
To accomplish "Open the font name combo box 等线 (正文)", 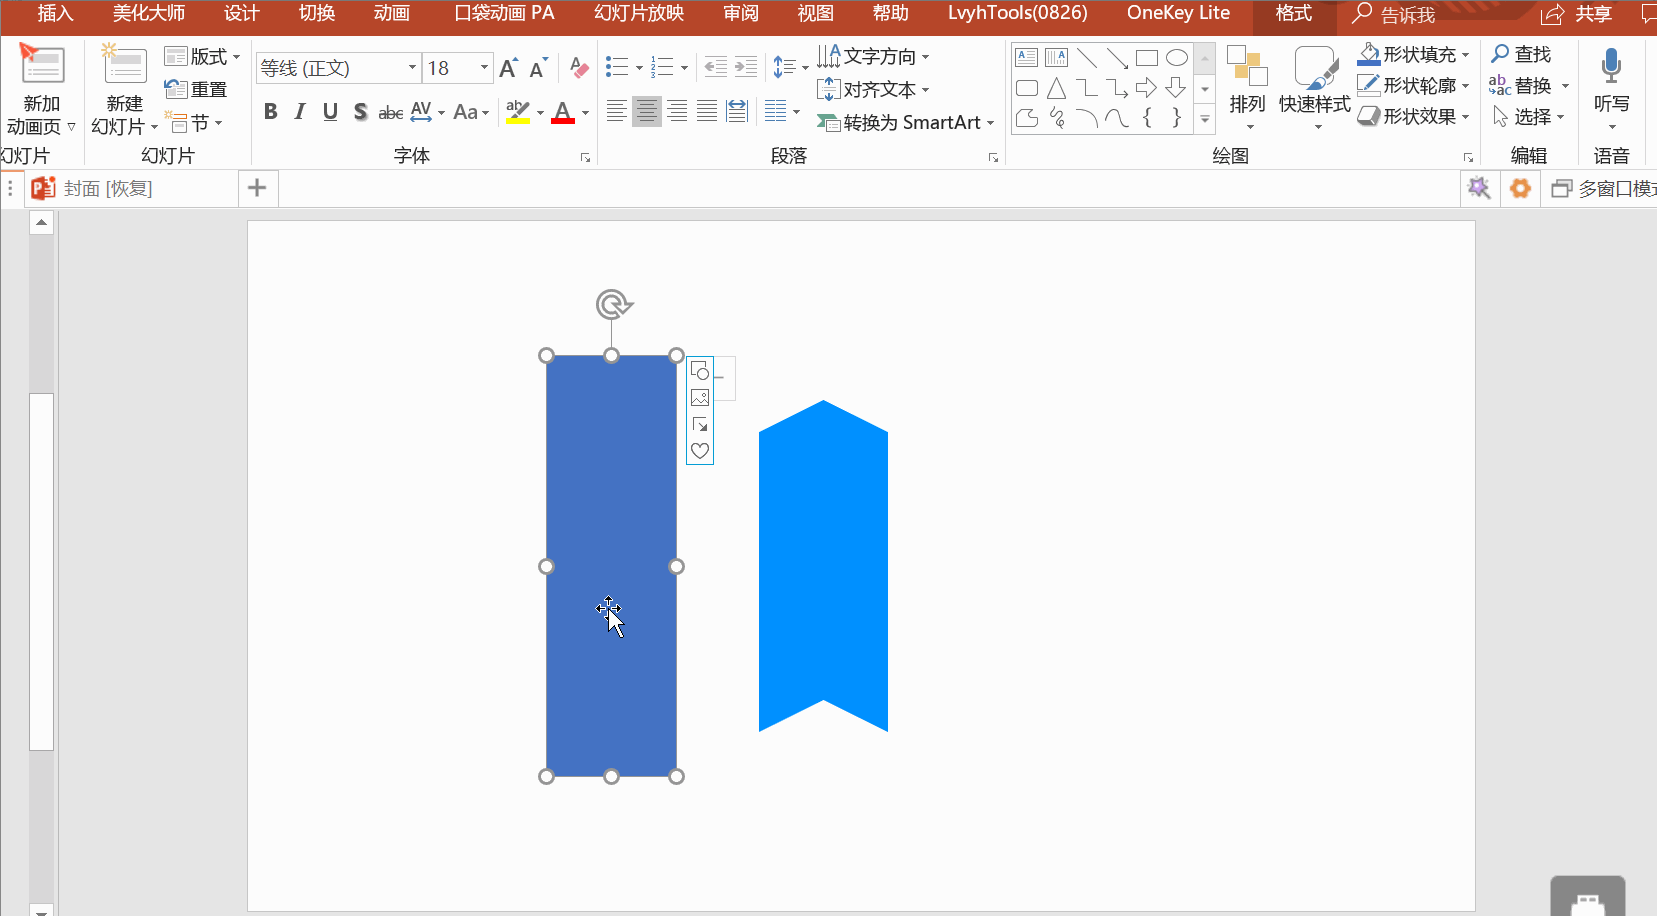I will (338, 68).
